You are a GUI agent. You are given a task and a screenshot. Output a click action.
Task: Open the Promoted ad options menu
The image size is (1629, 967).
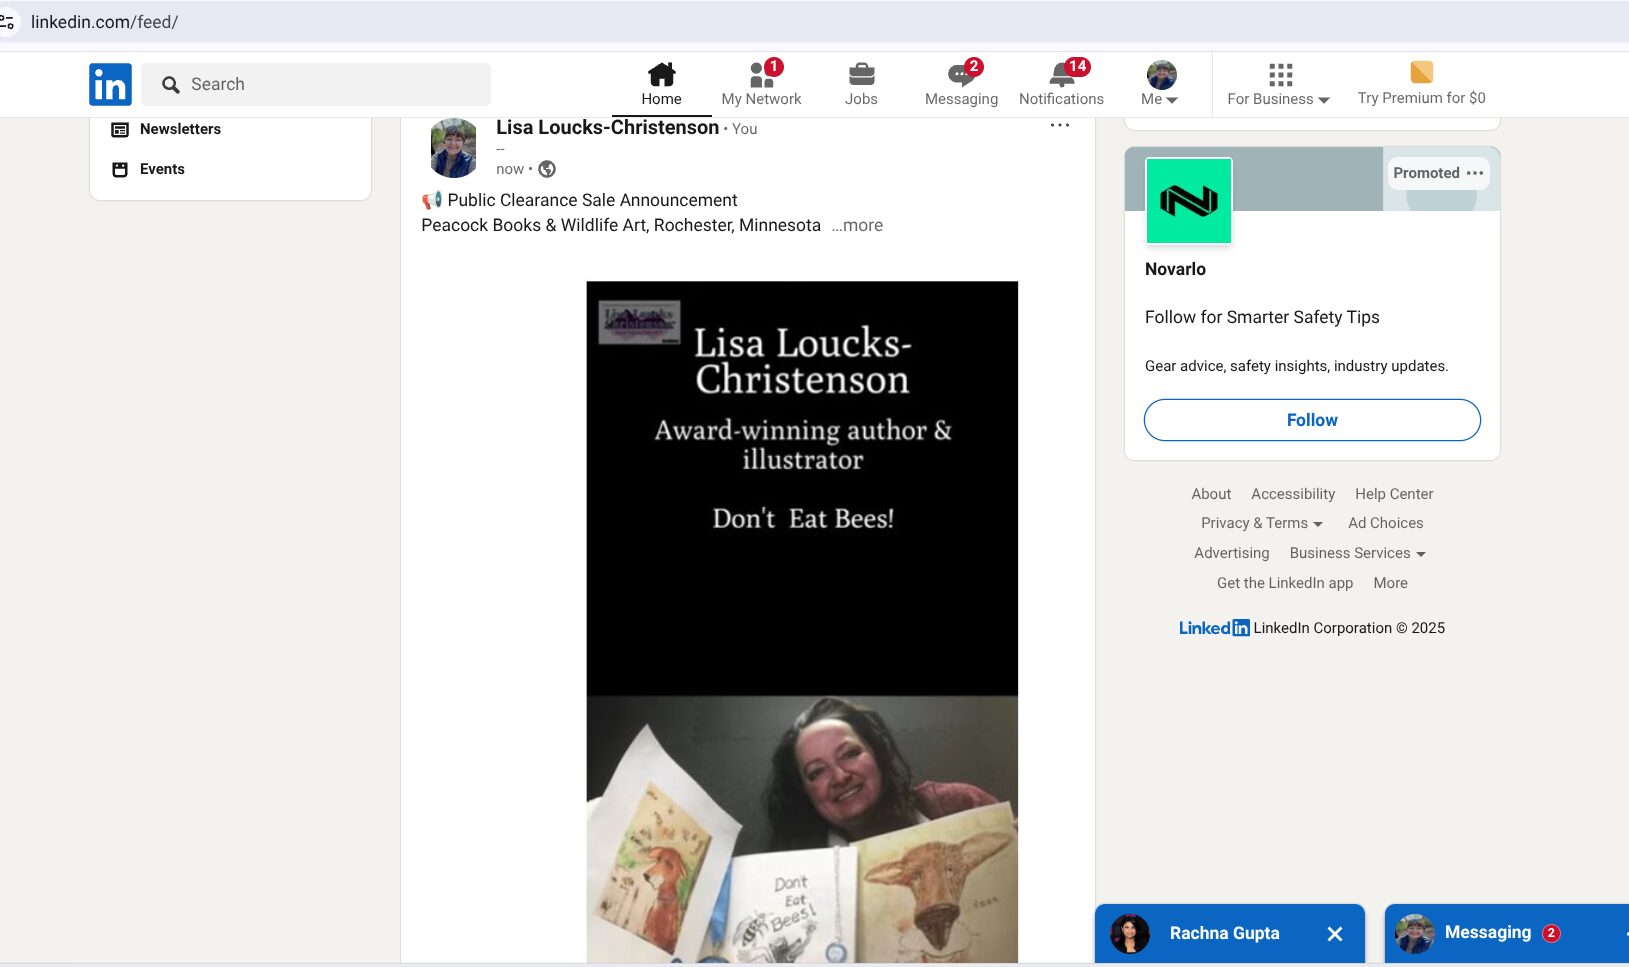(x=1475, y=173)
